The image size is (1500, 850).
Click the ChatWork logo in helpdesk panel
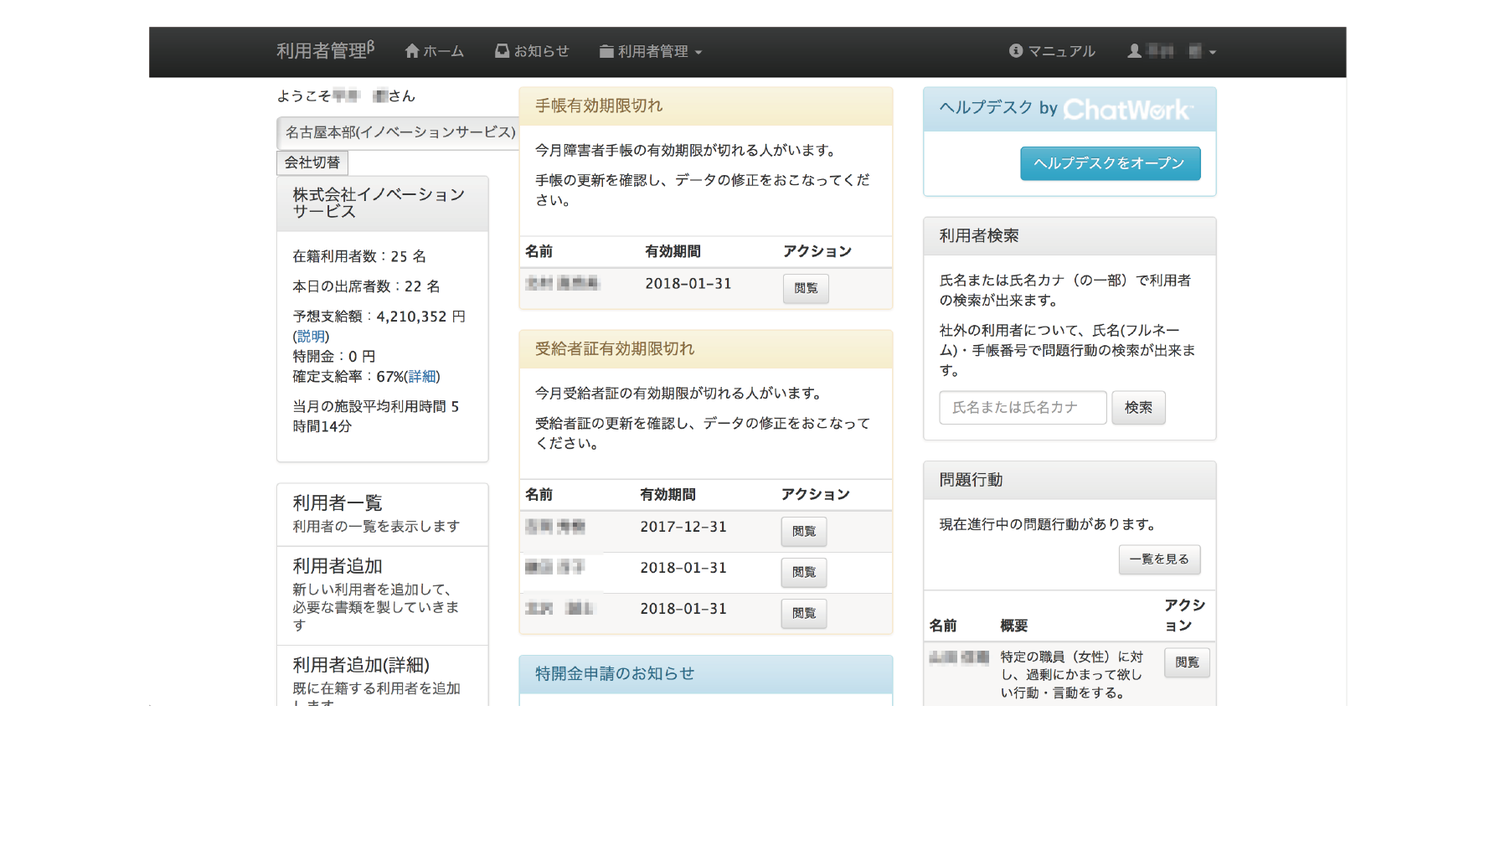[1128, 109]
